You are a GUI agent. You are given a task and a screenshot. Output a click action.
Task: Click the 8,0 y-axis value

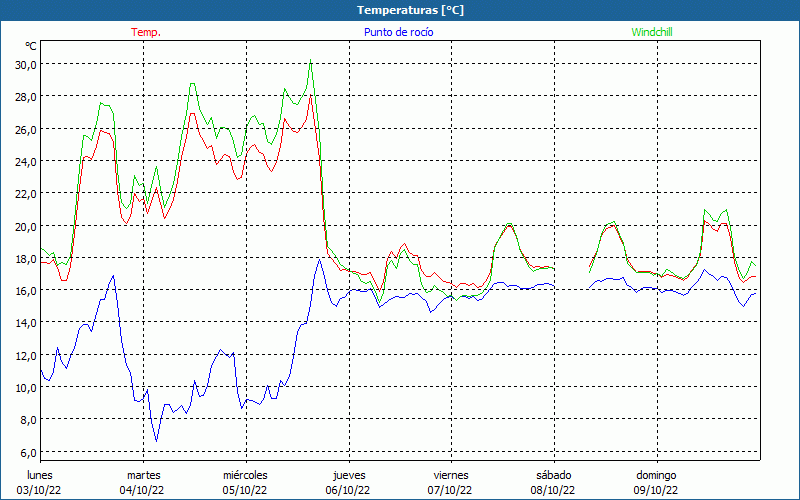29,420
